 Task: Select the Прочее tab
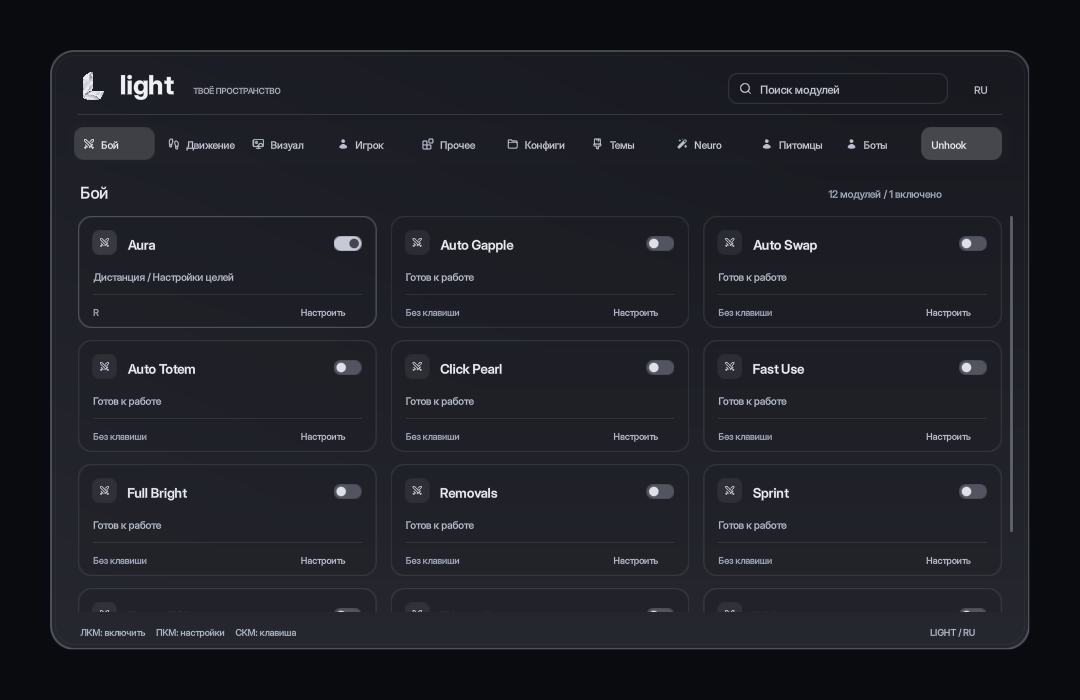coord(448,145)
